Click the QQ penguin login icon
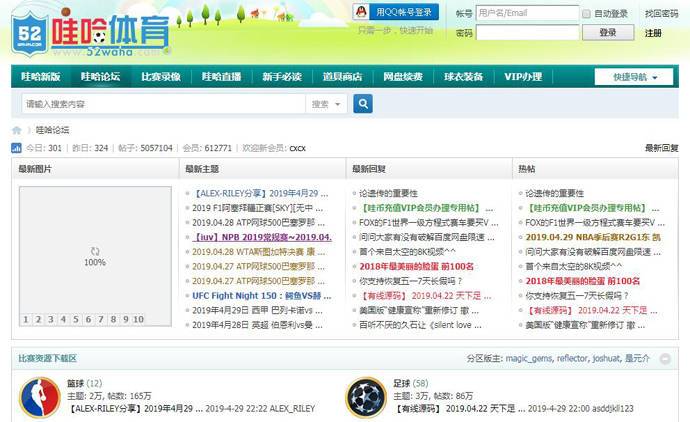Viewport: 690px width, 422px height. [x=362, y=12]
